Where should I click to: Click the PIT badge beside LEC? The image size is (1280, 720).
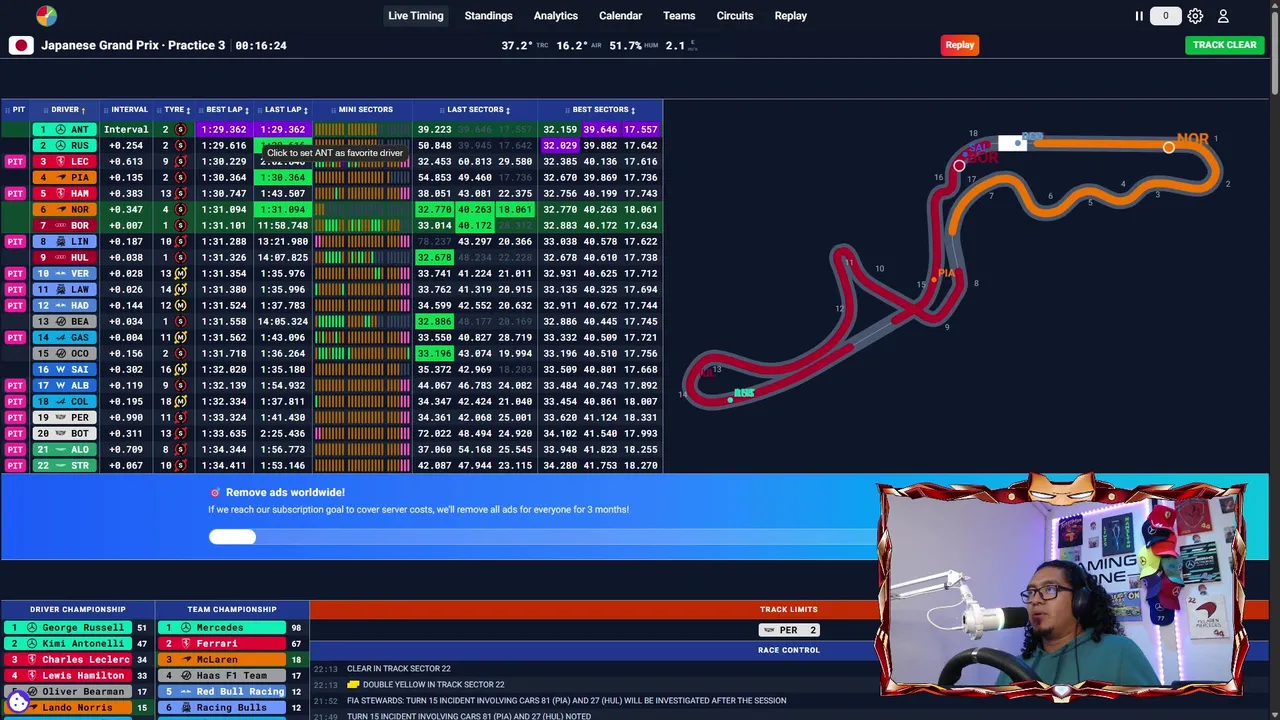[x=15, y=161]
